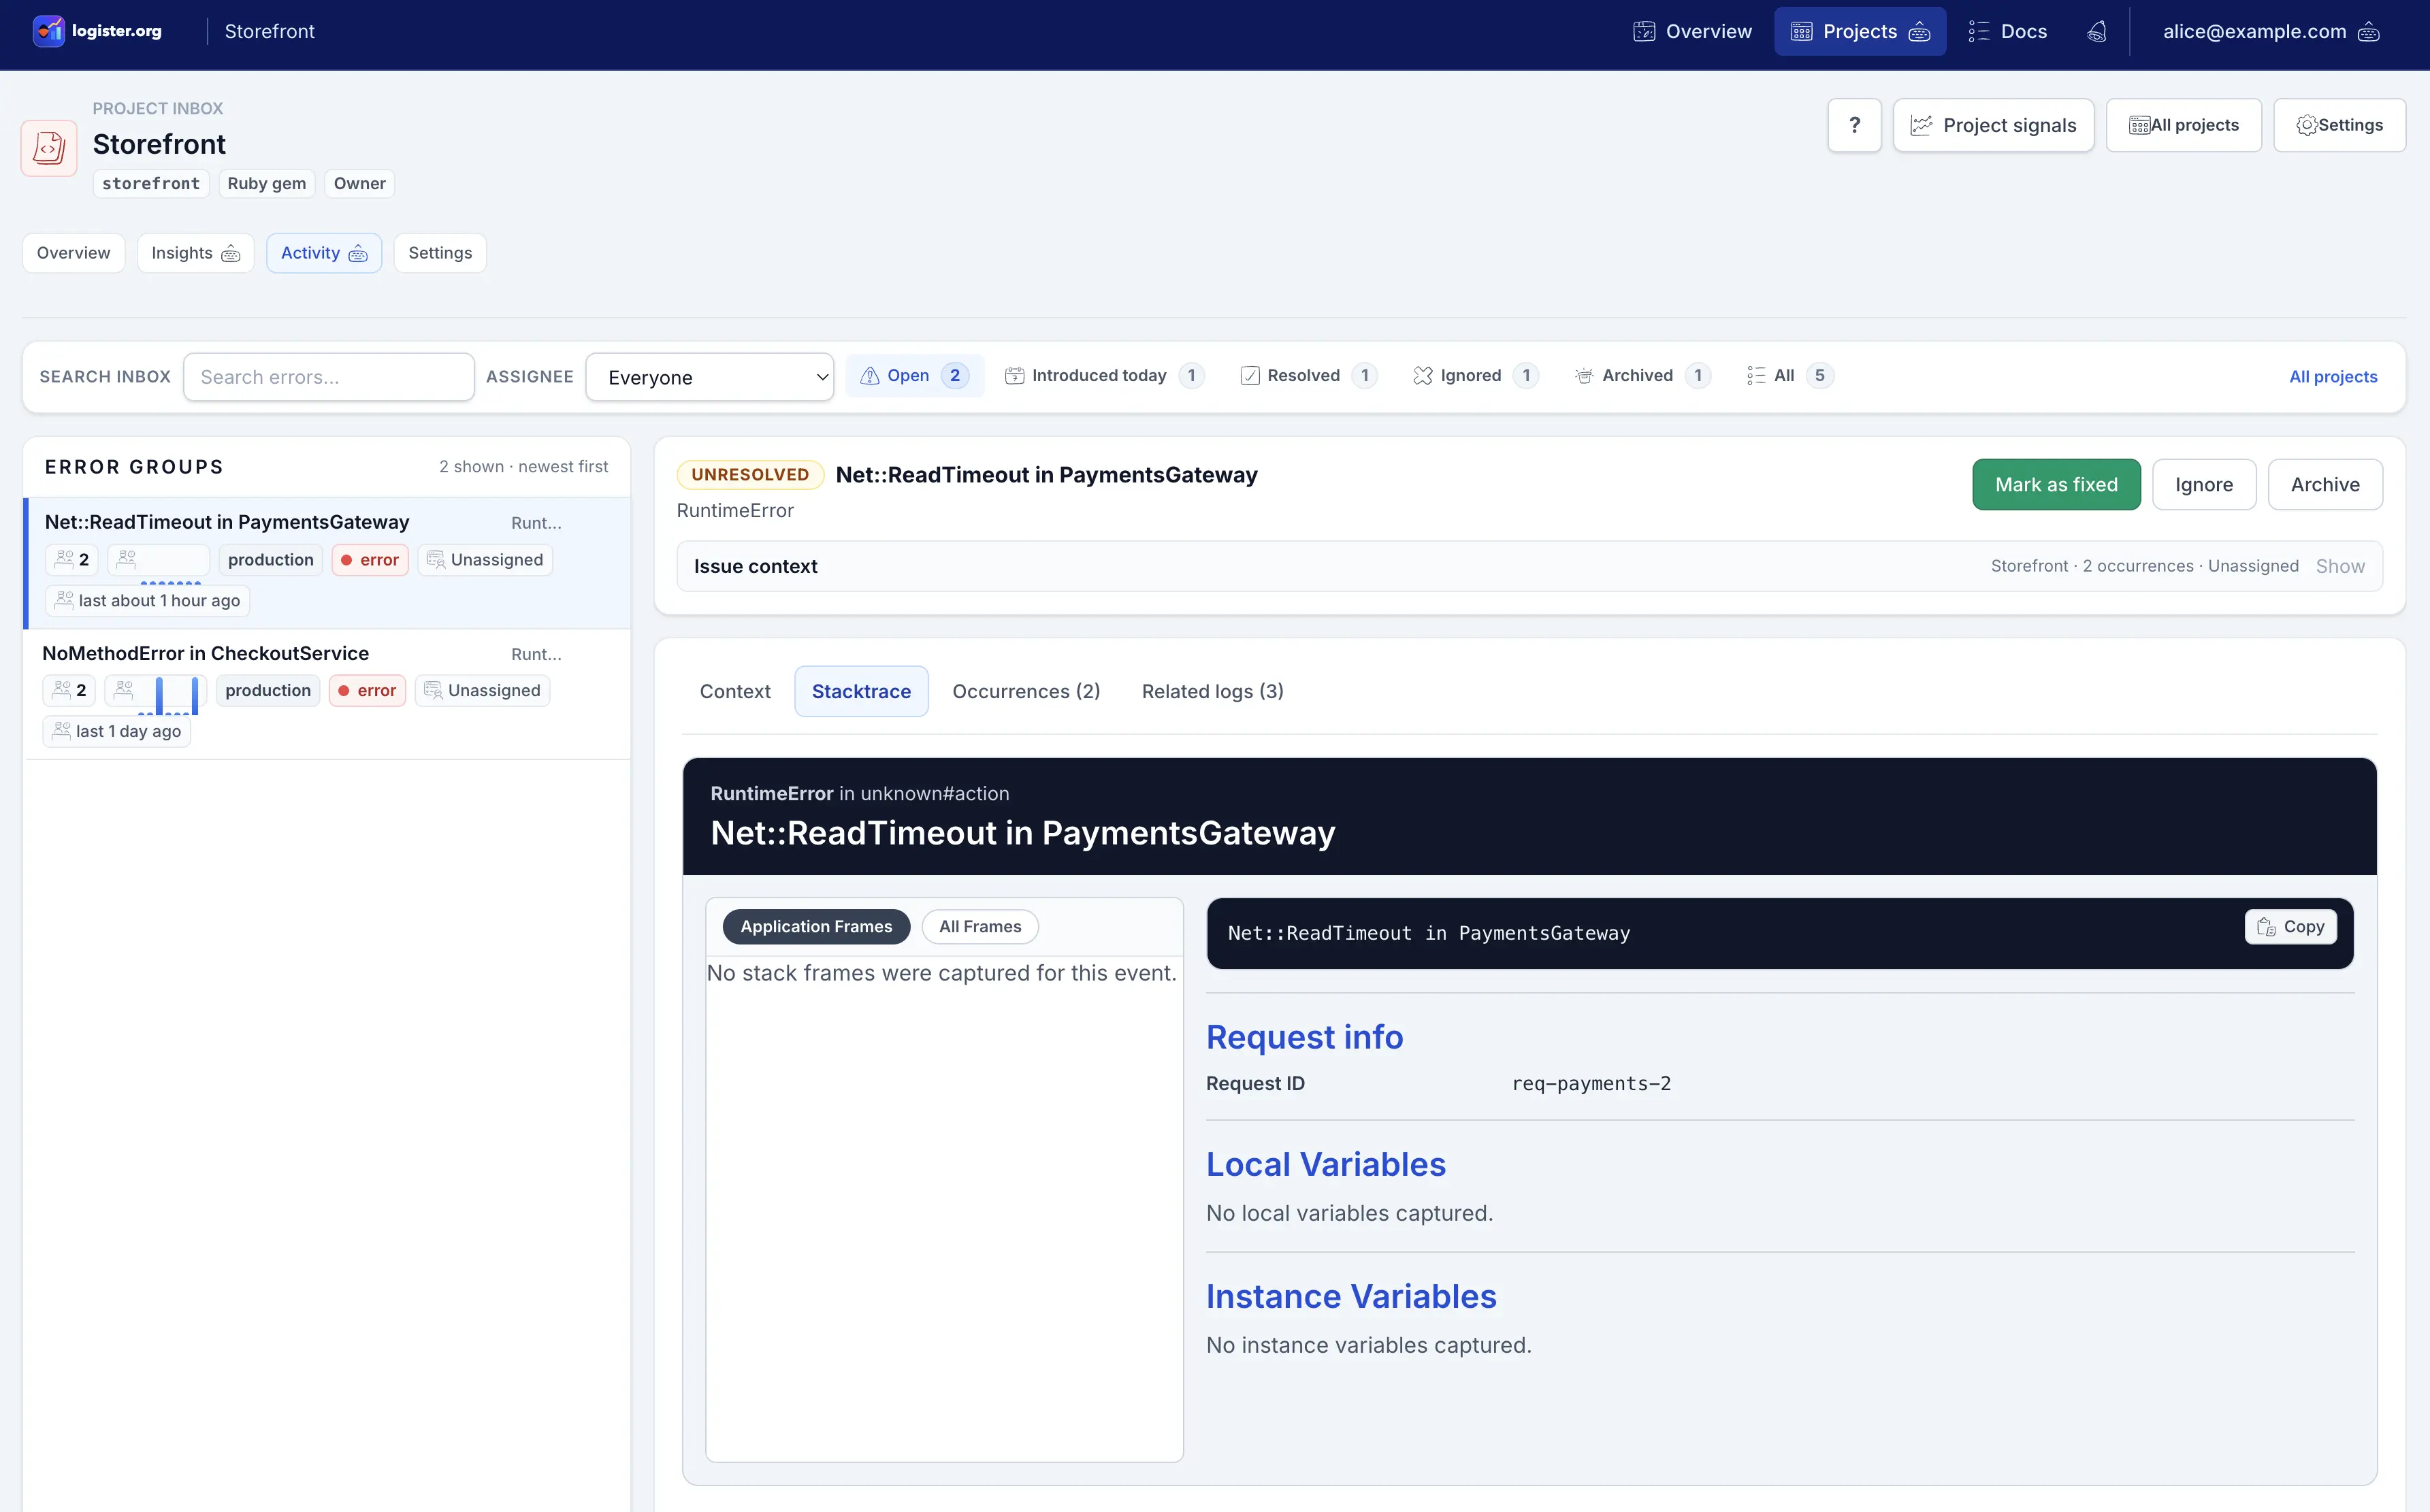Click the Ruby gem tag
2430x1512 pixels.
click(267, 183)
